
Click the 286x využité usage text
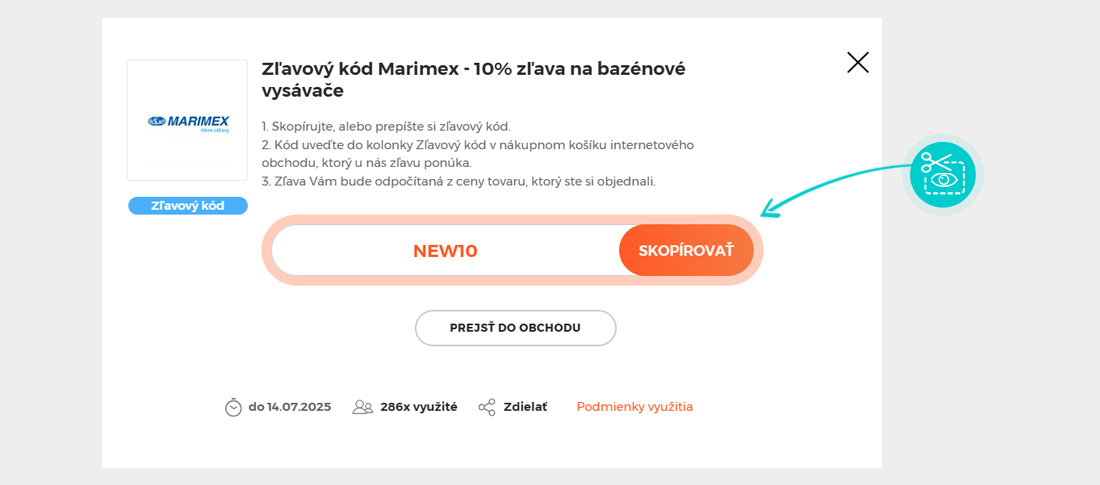click(418, 407)
